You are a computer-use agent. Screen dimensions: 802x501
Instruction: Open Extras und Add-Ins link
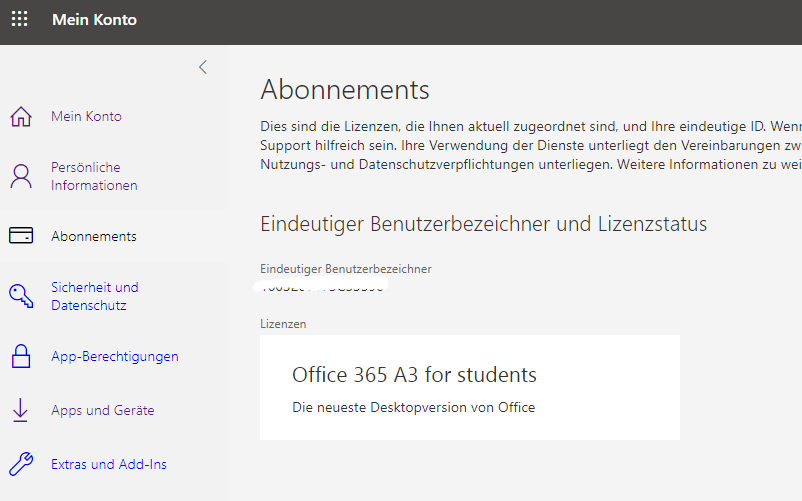109,464
